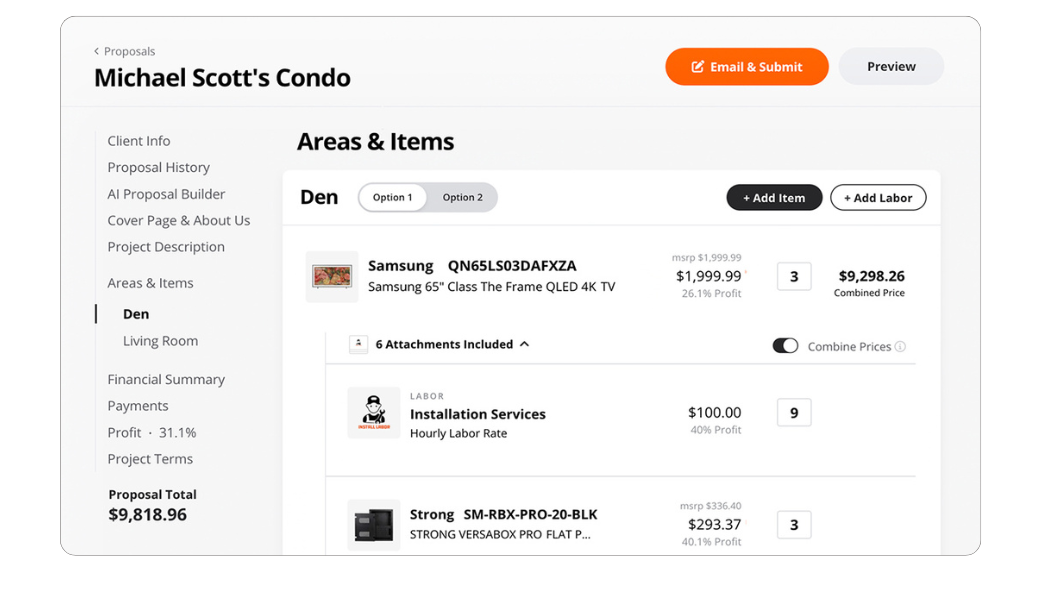Select Option 1 for the Den
The height and width of the screenshot is (600, 1050).
pos(393,198)
